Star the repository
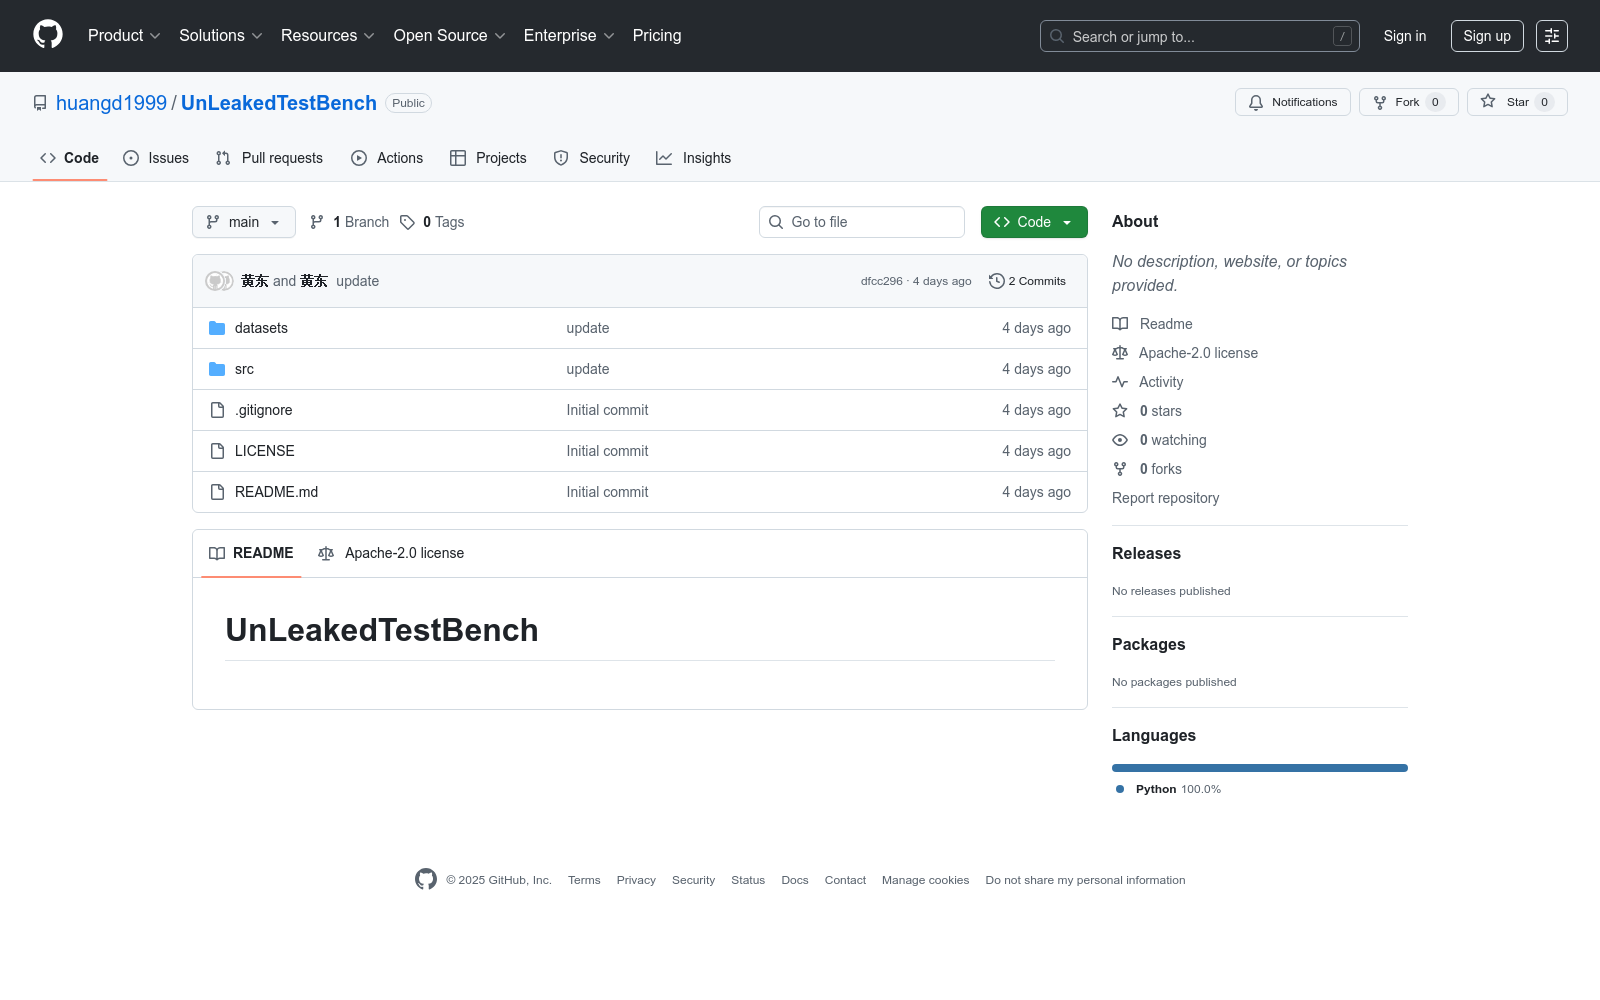1600x1000 pixels. [1517, 102]
